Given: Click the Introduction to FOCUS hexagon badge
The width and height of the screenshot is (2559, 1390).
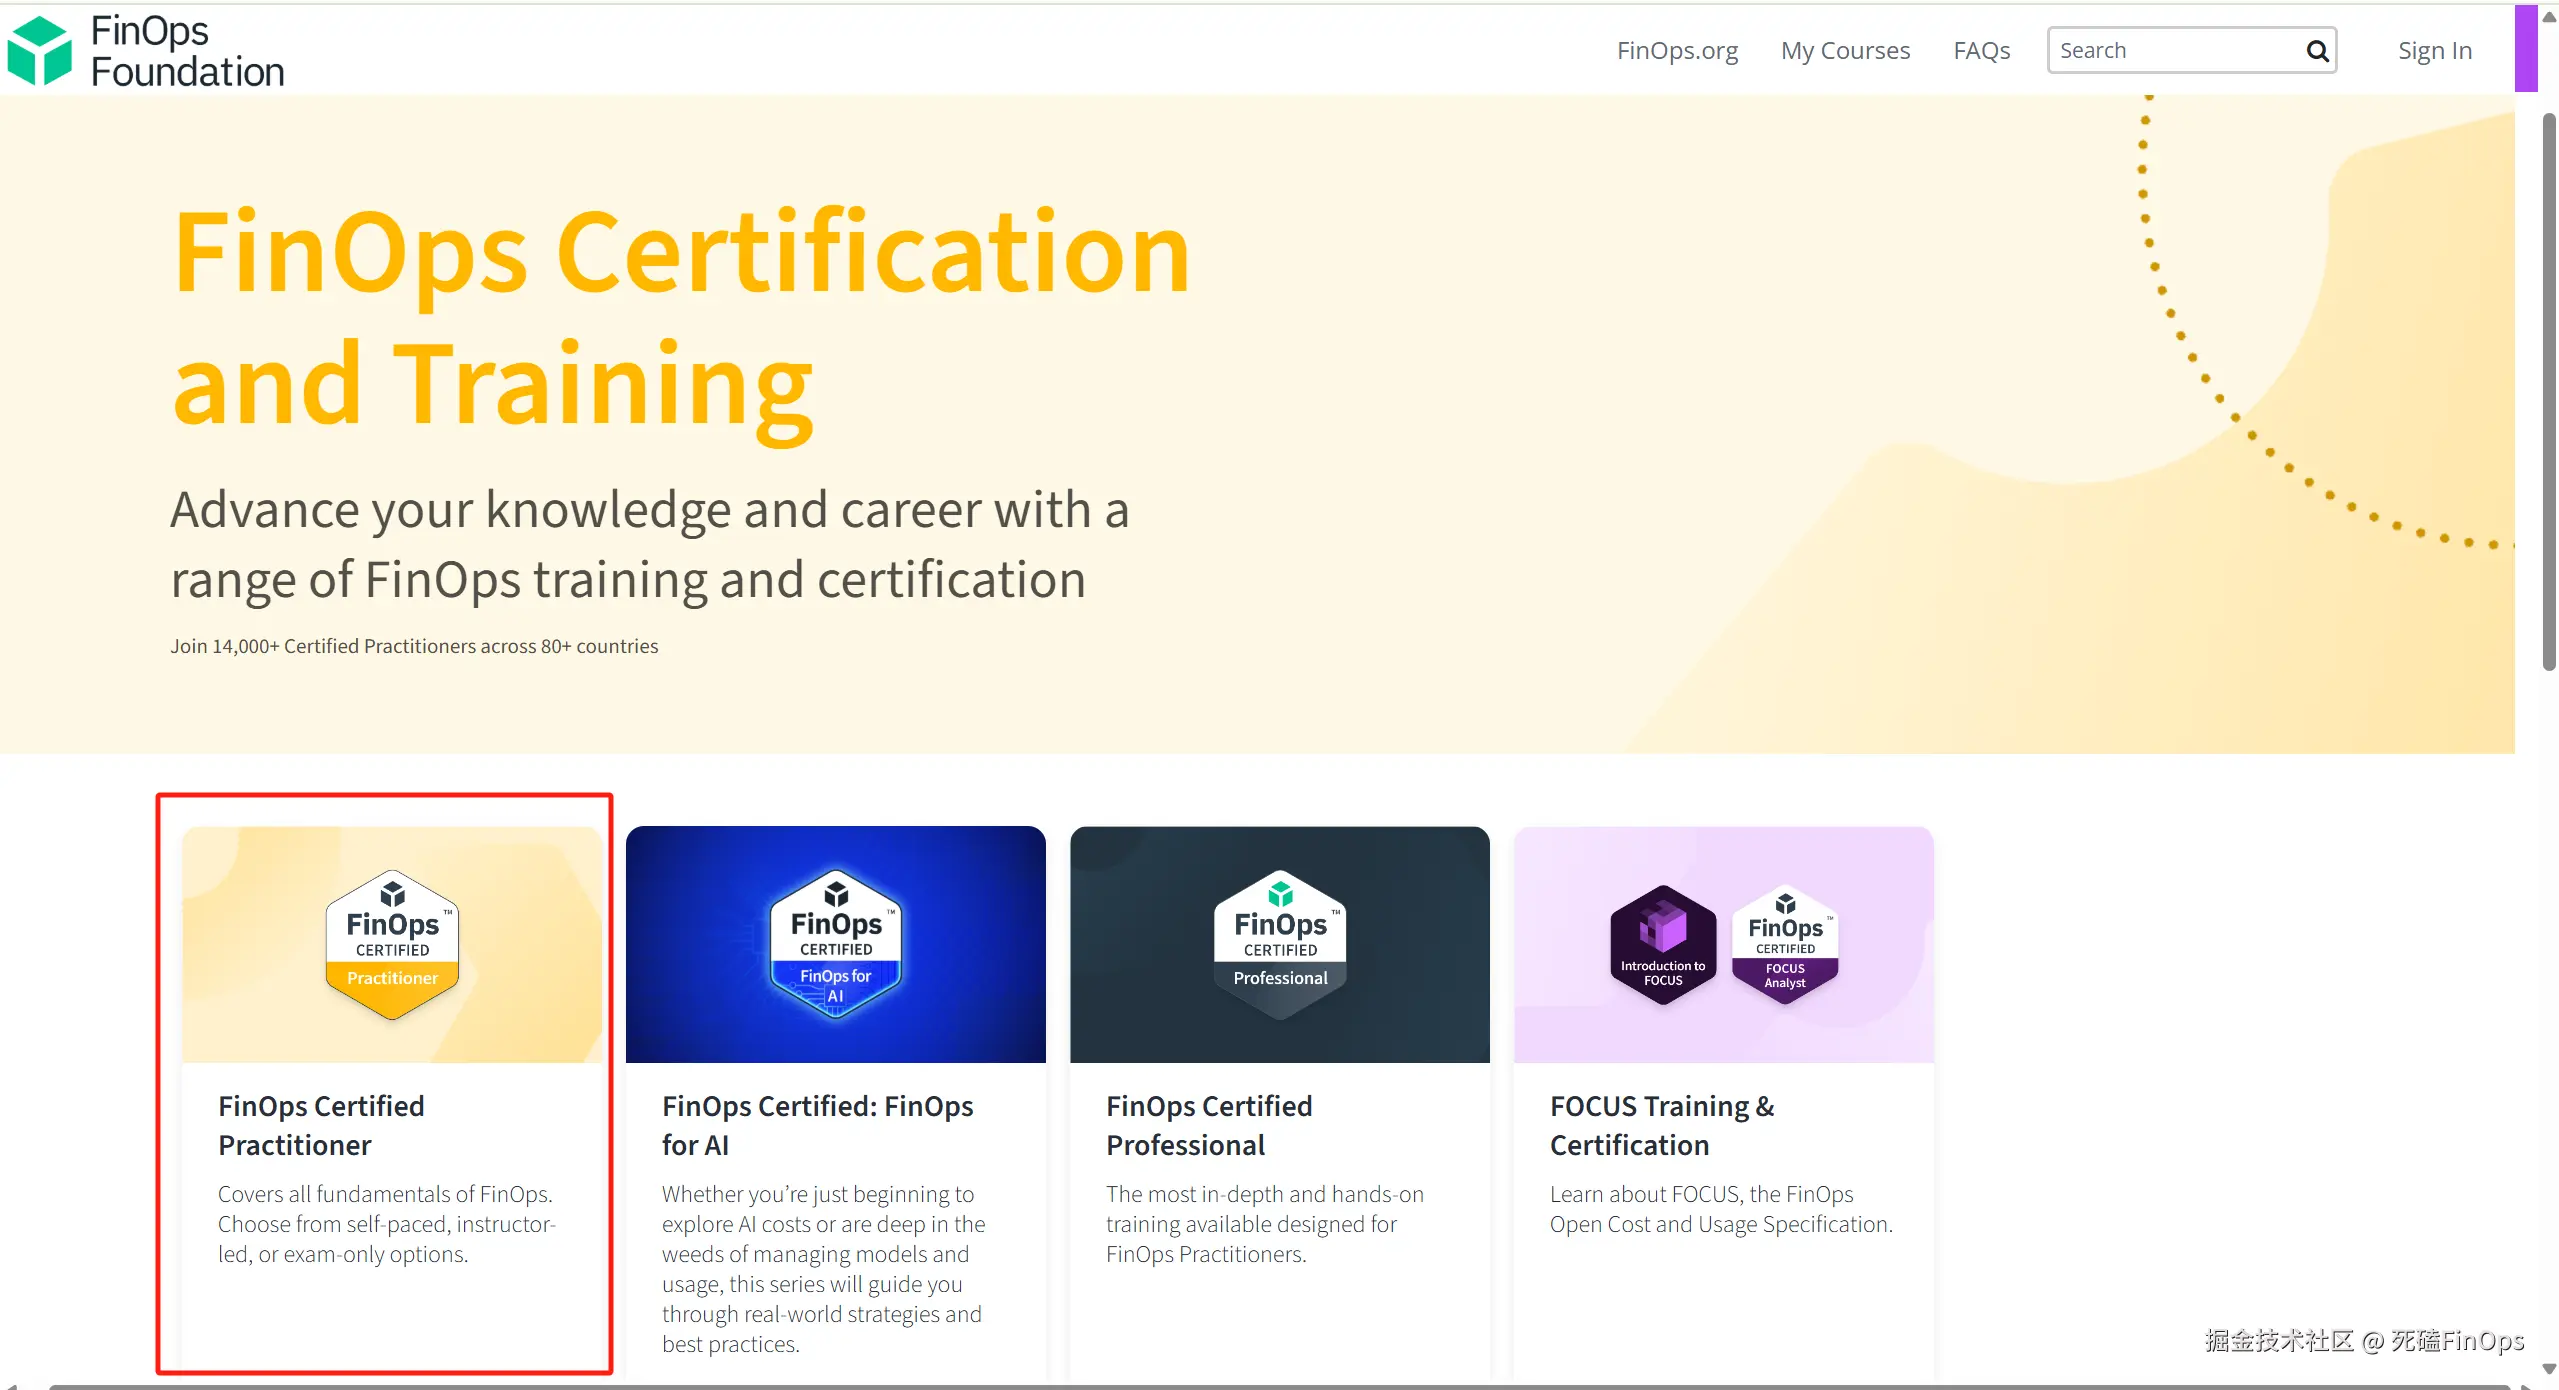Looking at the screenshot, I should tap(1663, 944).
